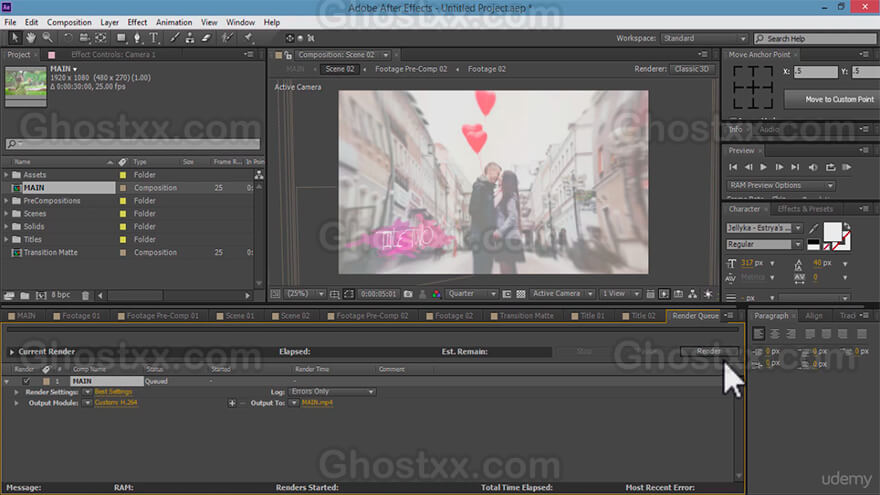Toggle pixel aspect ratio correction in viewer

(650, 294)
